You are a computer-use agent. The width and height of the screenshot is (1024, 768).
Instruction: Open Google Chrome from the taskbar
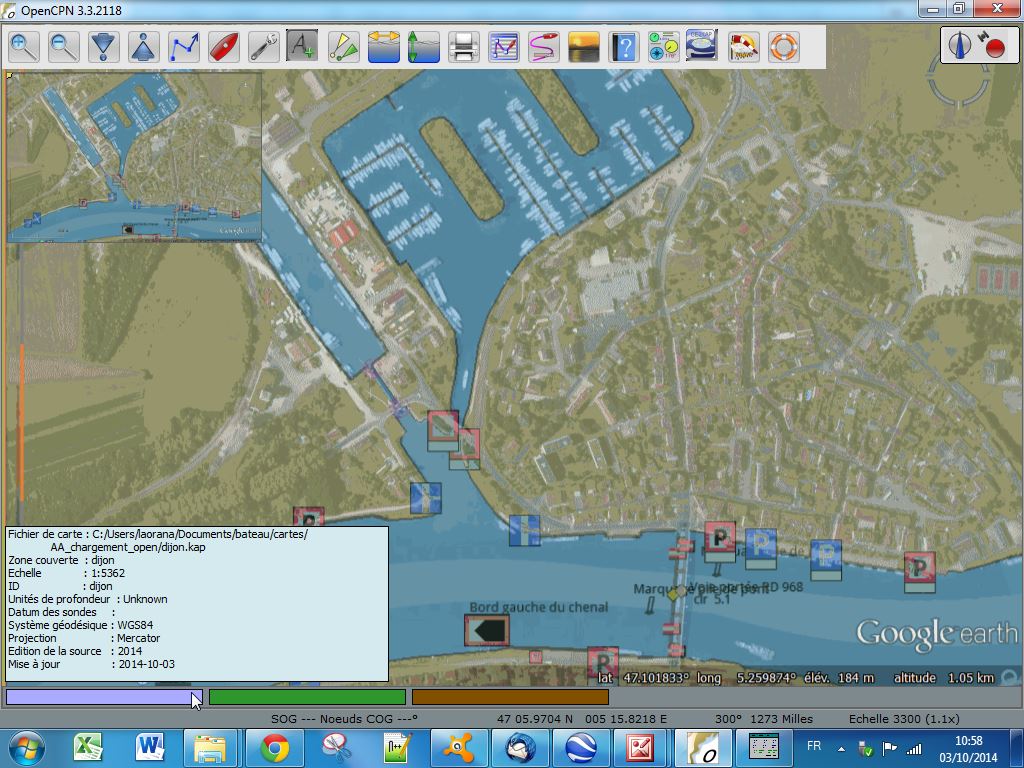[x=275, y=748]
